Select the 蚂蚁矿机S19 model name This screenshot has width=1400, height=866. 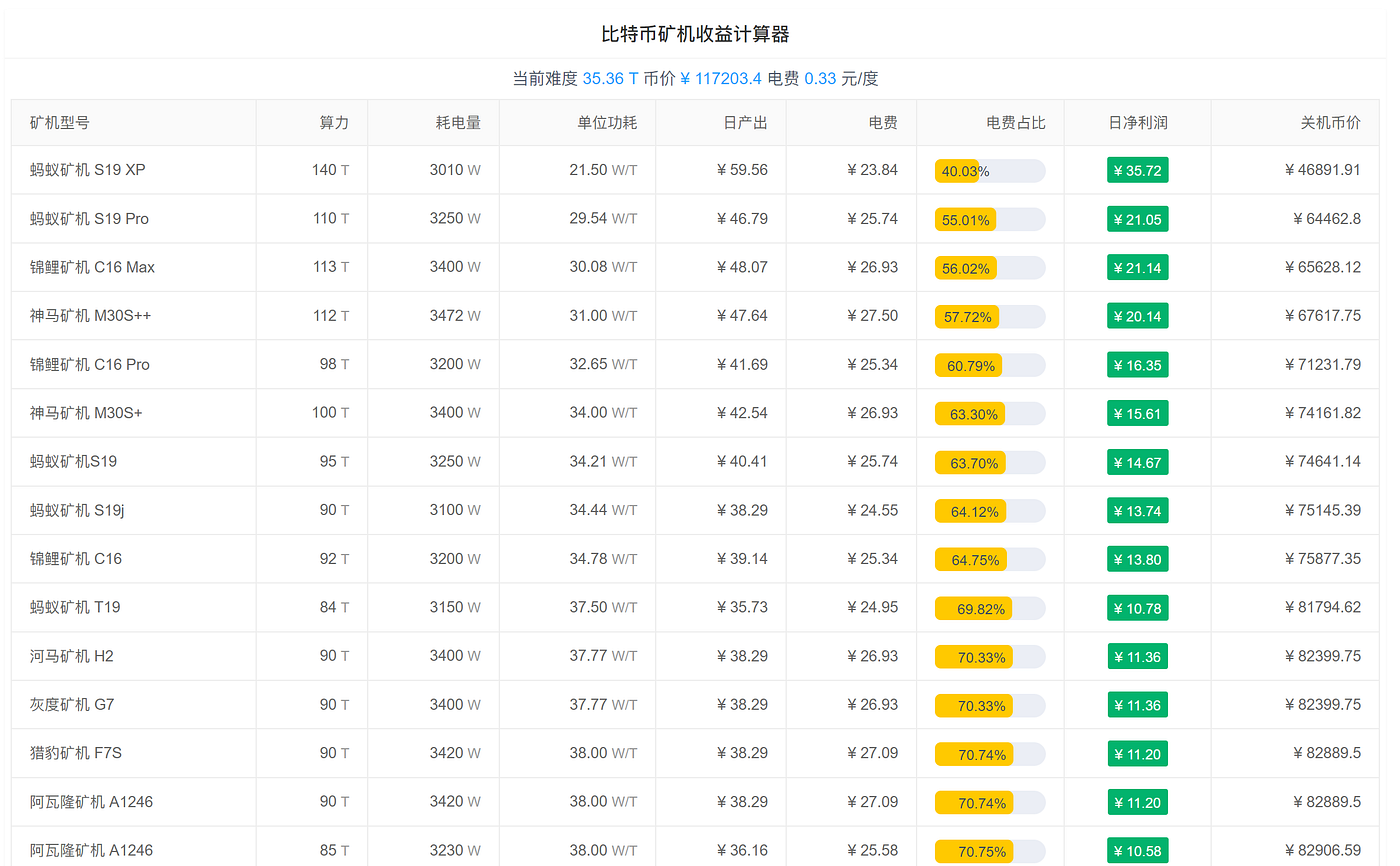pos(73,462)
